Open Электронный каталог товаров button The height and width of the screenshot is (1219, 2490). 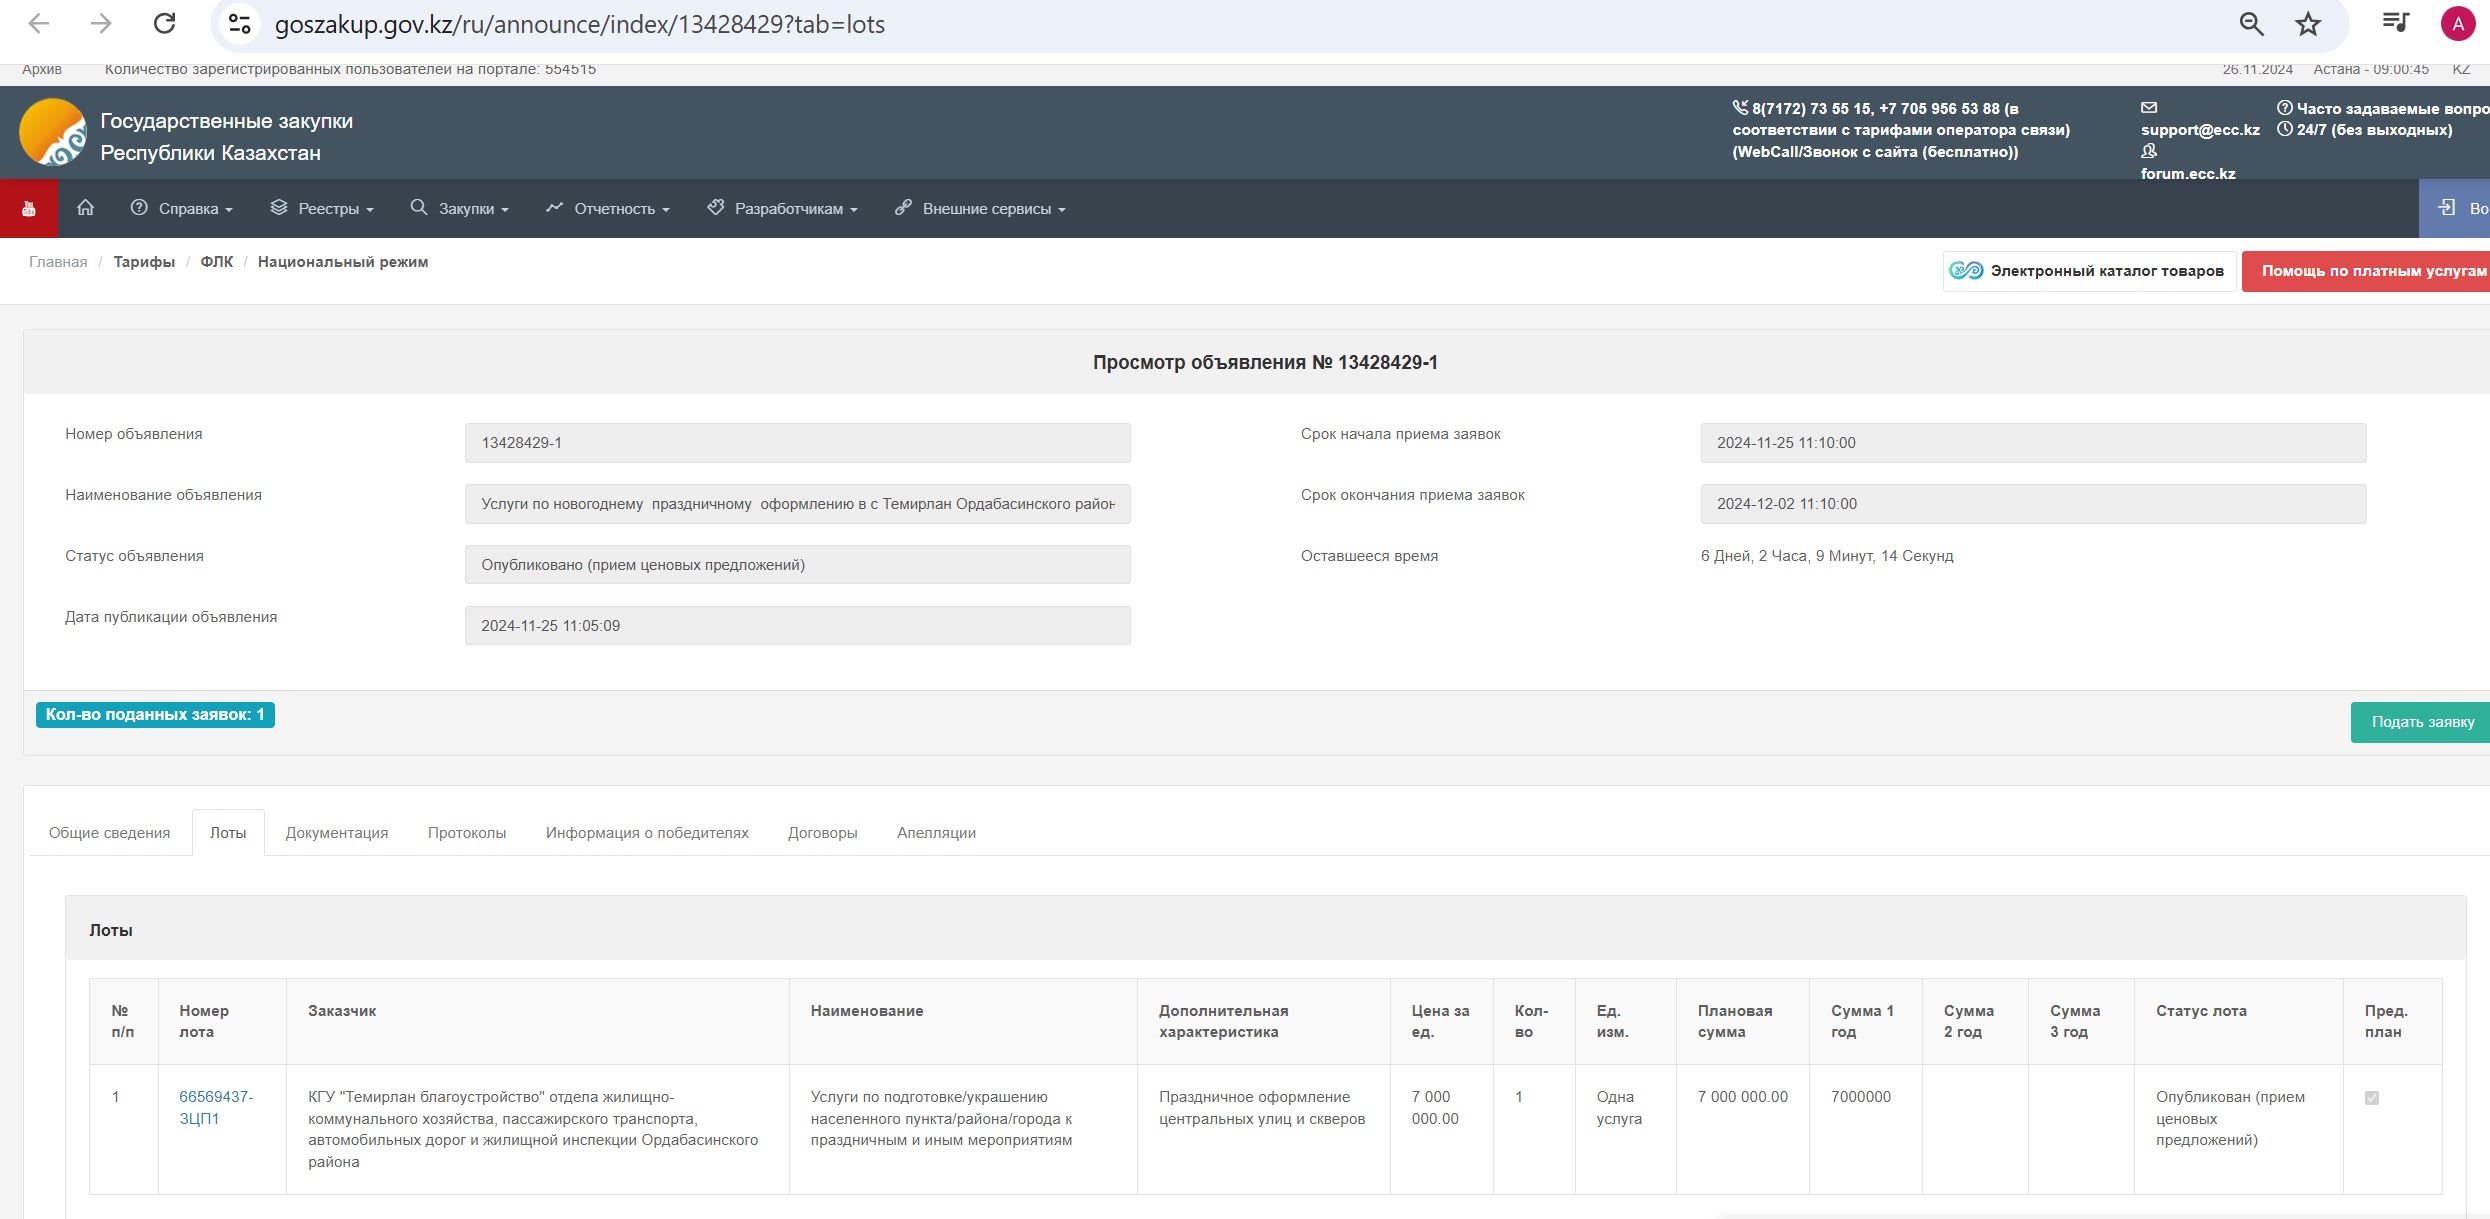[x=2090, y=271]
